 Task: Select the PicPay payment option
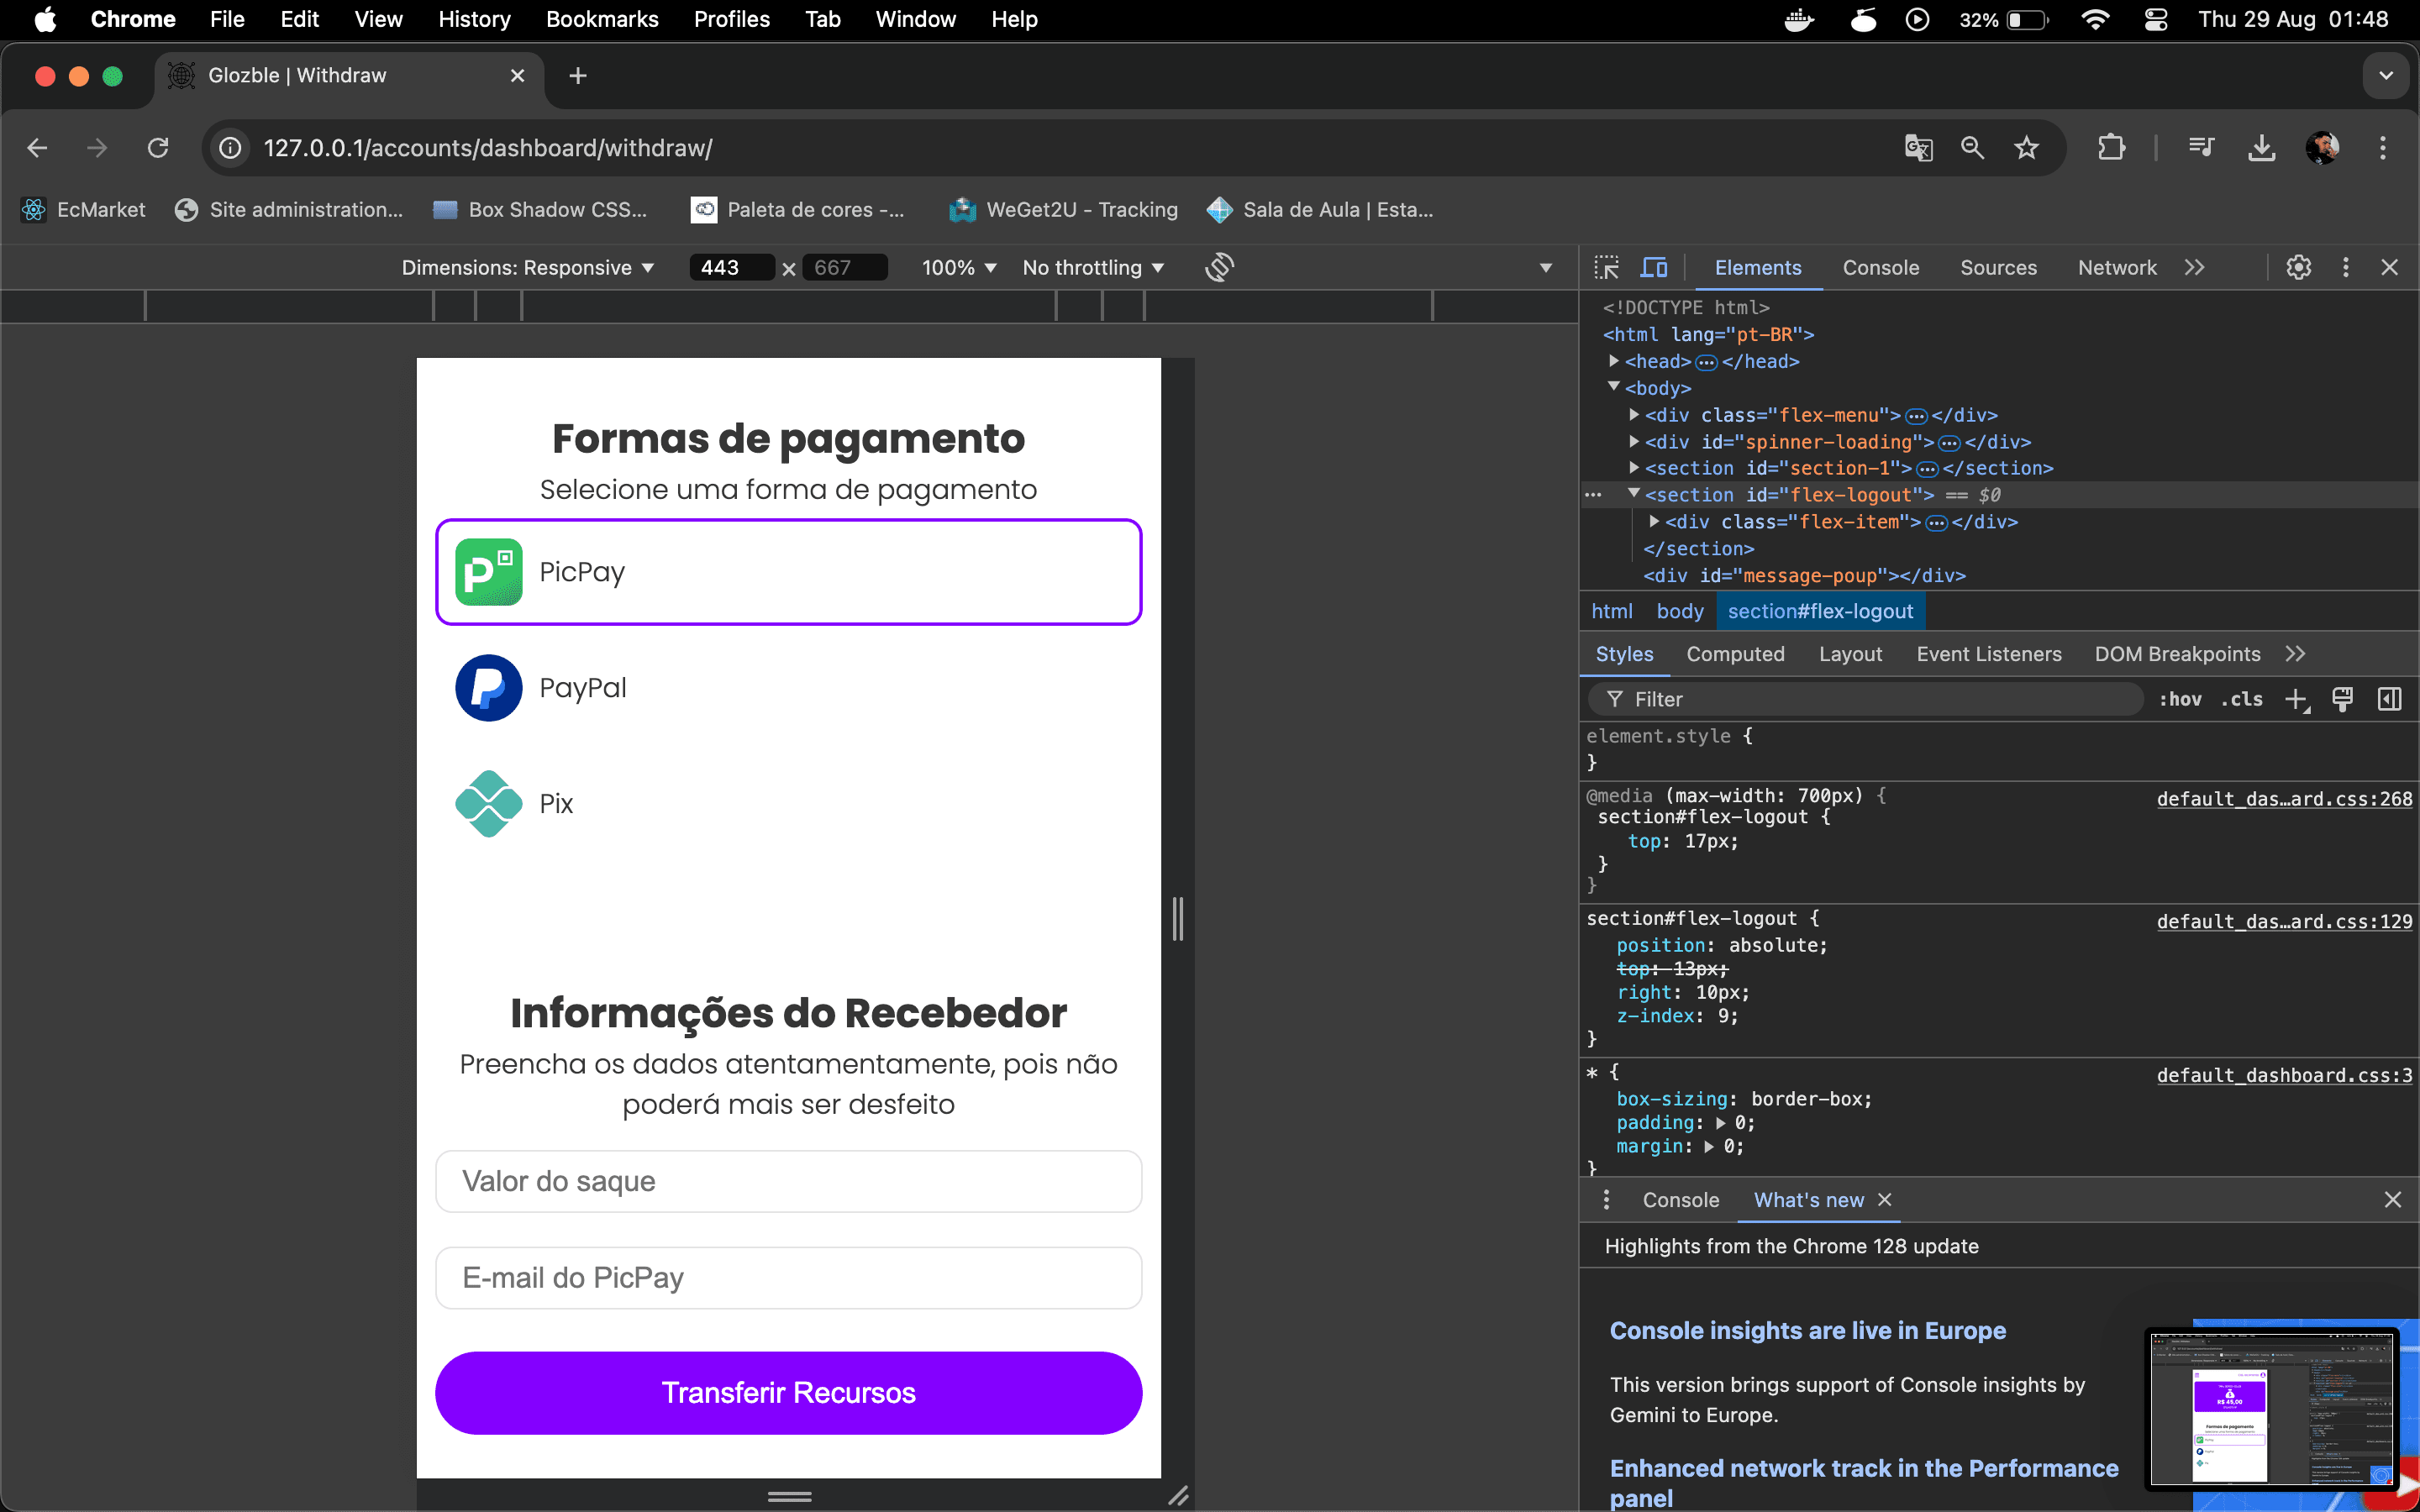tap(788, 572)
